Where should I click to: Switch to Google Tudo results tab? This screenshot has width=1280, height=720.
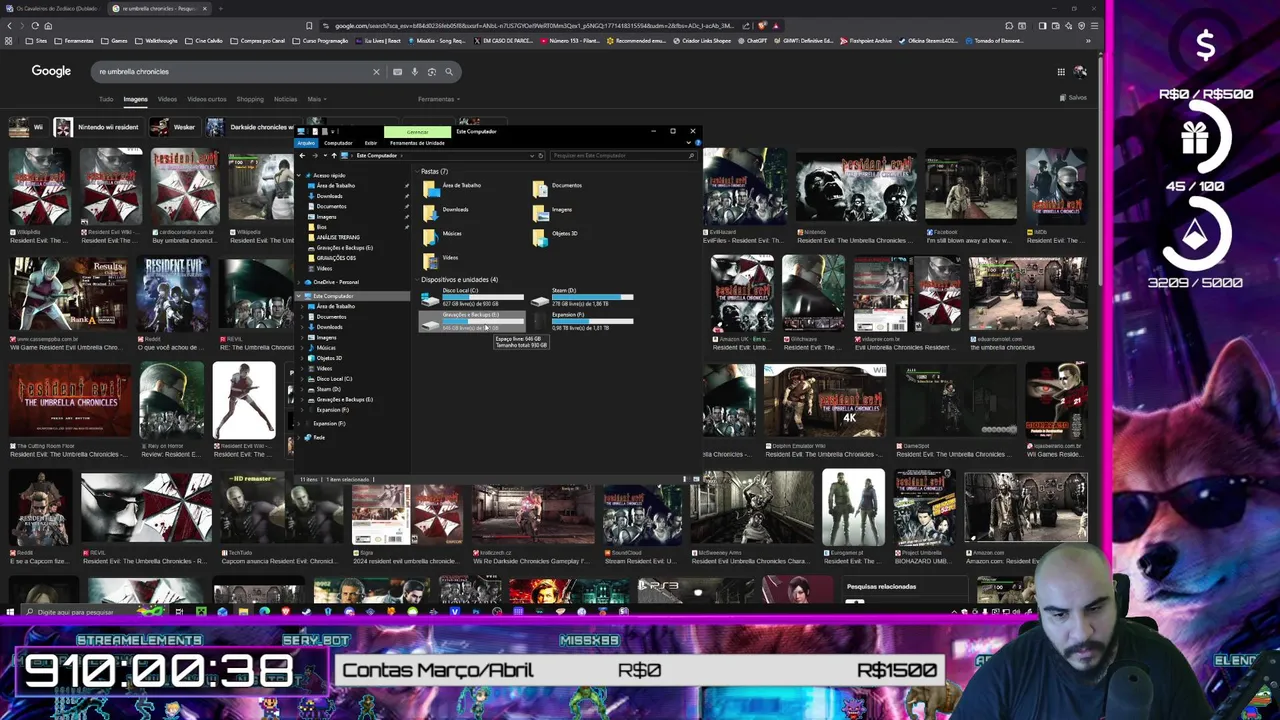(106, 99)
